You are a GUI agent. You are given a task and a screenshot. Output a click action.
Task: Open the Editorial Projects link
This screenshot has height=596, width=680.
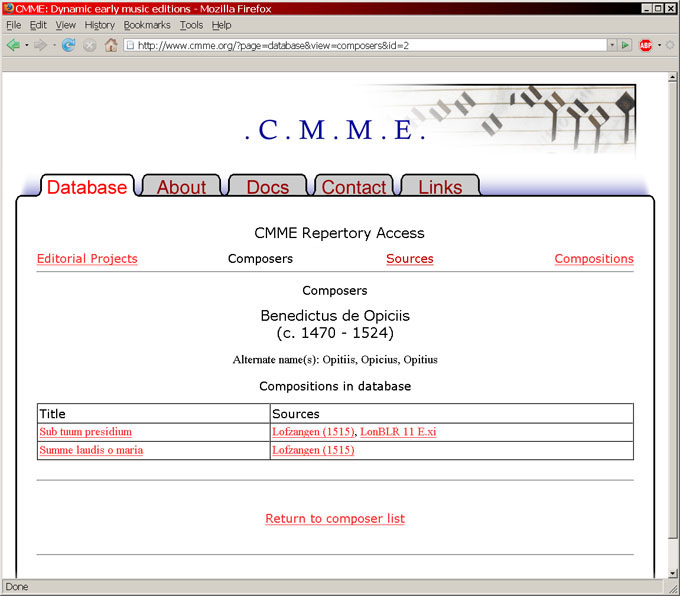point(87,259)
